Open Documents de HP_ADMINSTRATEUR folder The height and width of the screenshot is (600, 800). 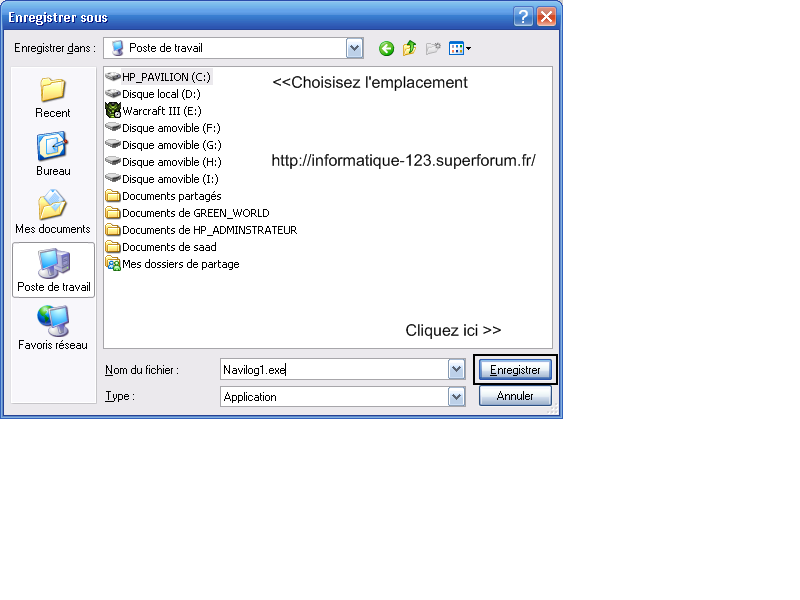point(201,230)
